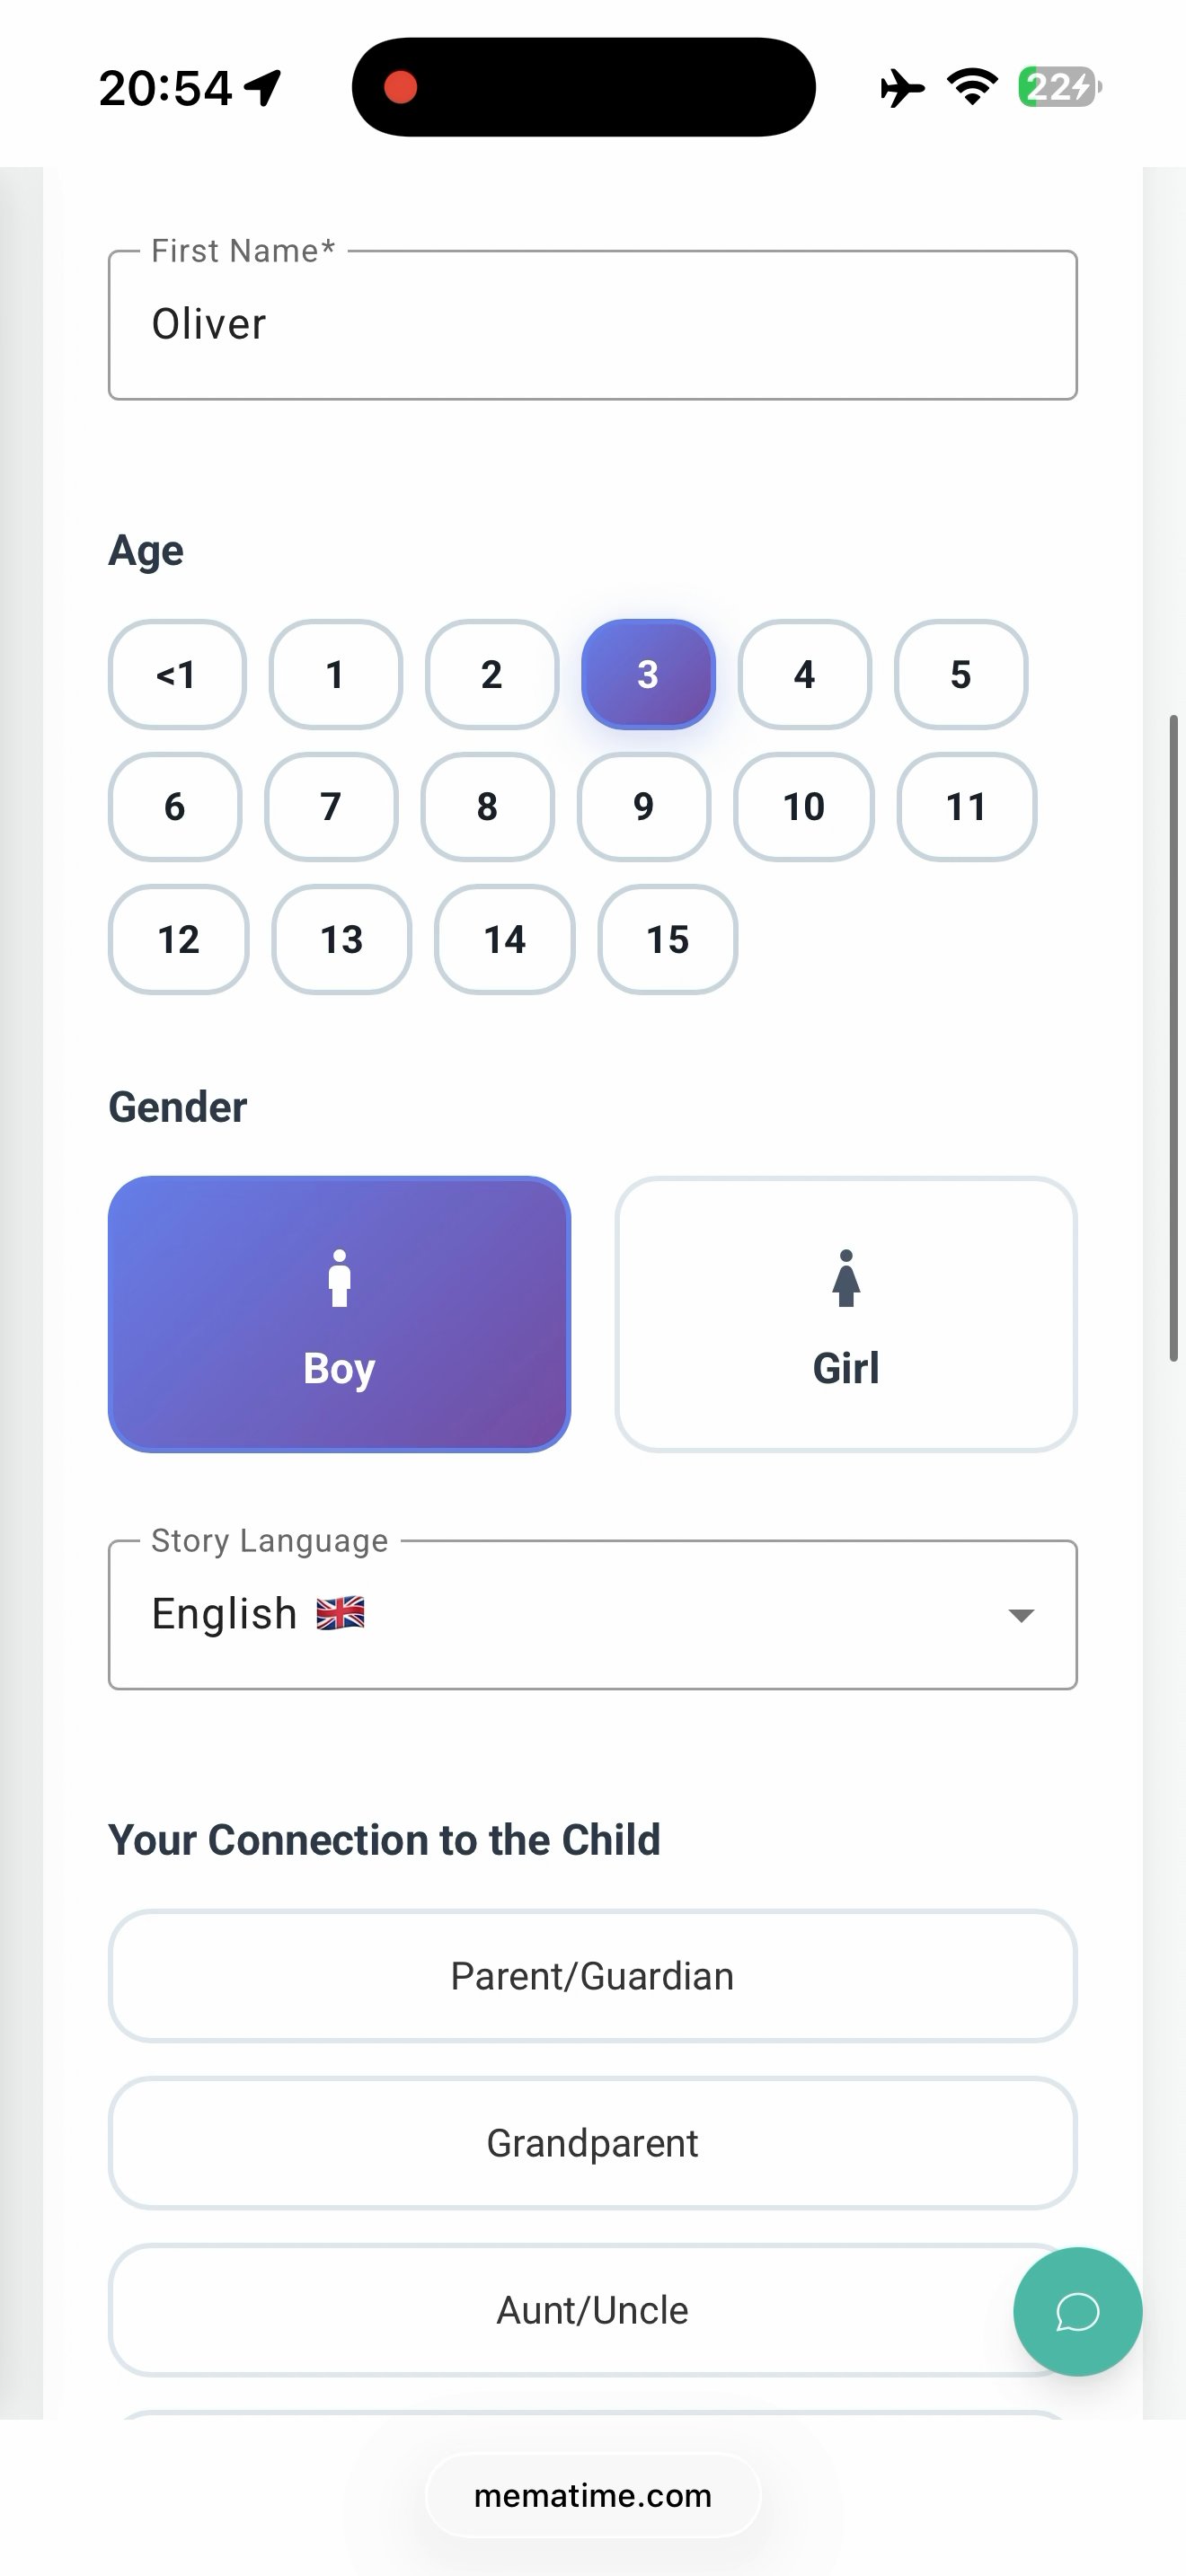1186x2576 pixels.
Task: Tap the UK flag icon
Action: pos(340,1614)
